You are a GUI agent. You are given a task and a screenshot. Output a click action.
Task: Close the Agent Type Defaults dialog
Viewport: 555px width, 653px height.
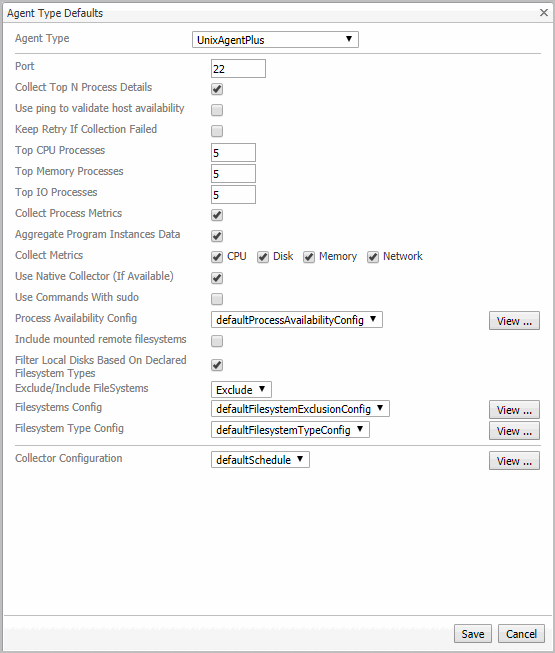point(544,12)
